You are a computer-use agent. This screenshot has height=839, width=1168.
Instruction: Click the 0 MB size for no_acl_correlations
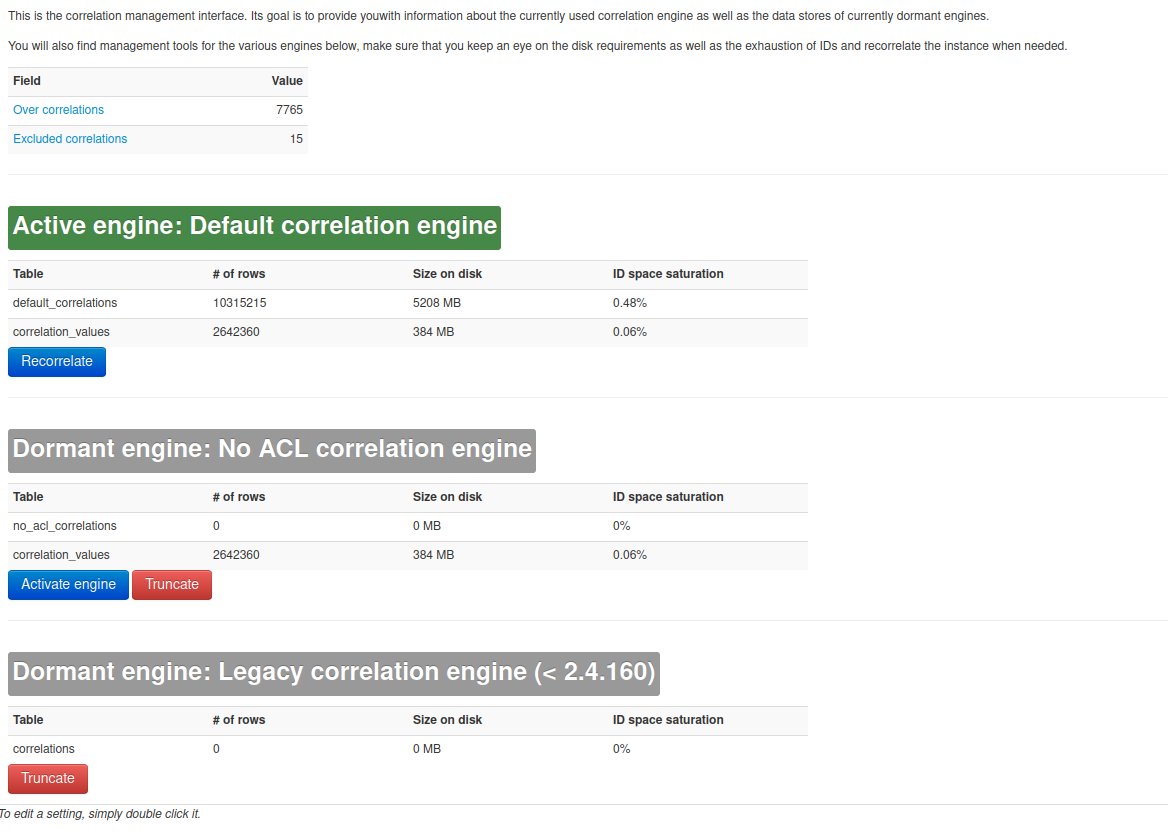(x=427, y=525)
